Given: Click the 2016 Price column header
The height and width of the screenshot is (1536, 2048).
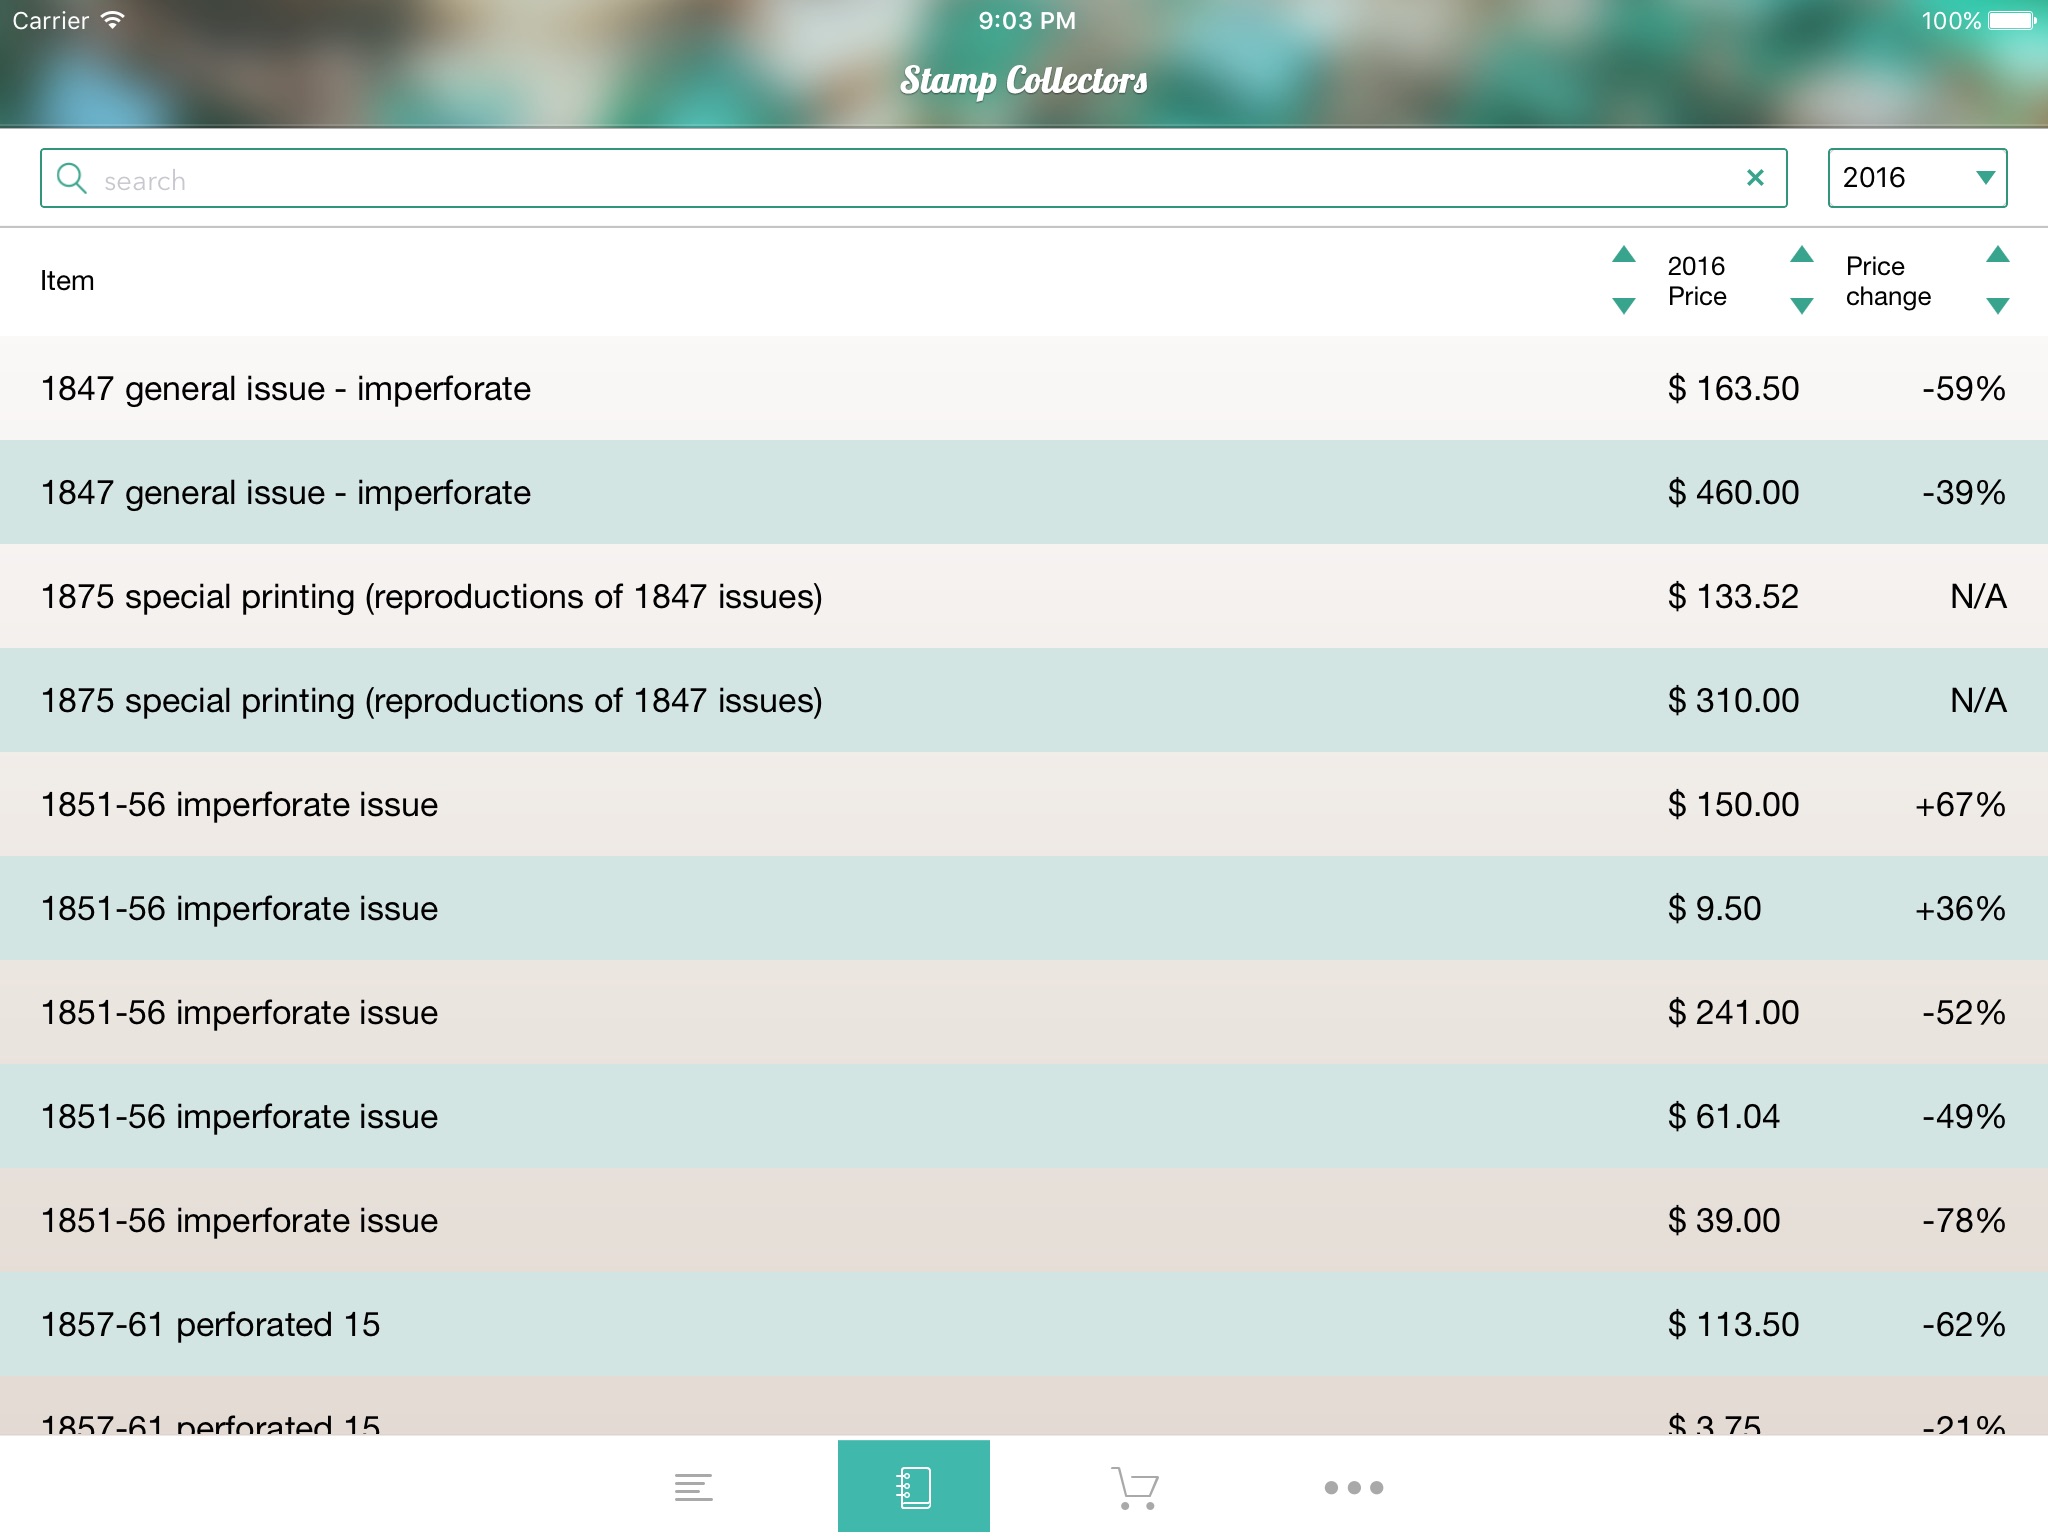Looking at the screenshot, I should coord(1696,281).
